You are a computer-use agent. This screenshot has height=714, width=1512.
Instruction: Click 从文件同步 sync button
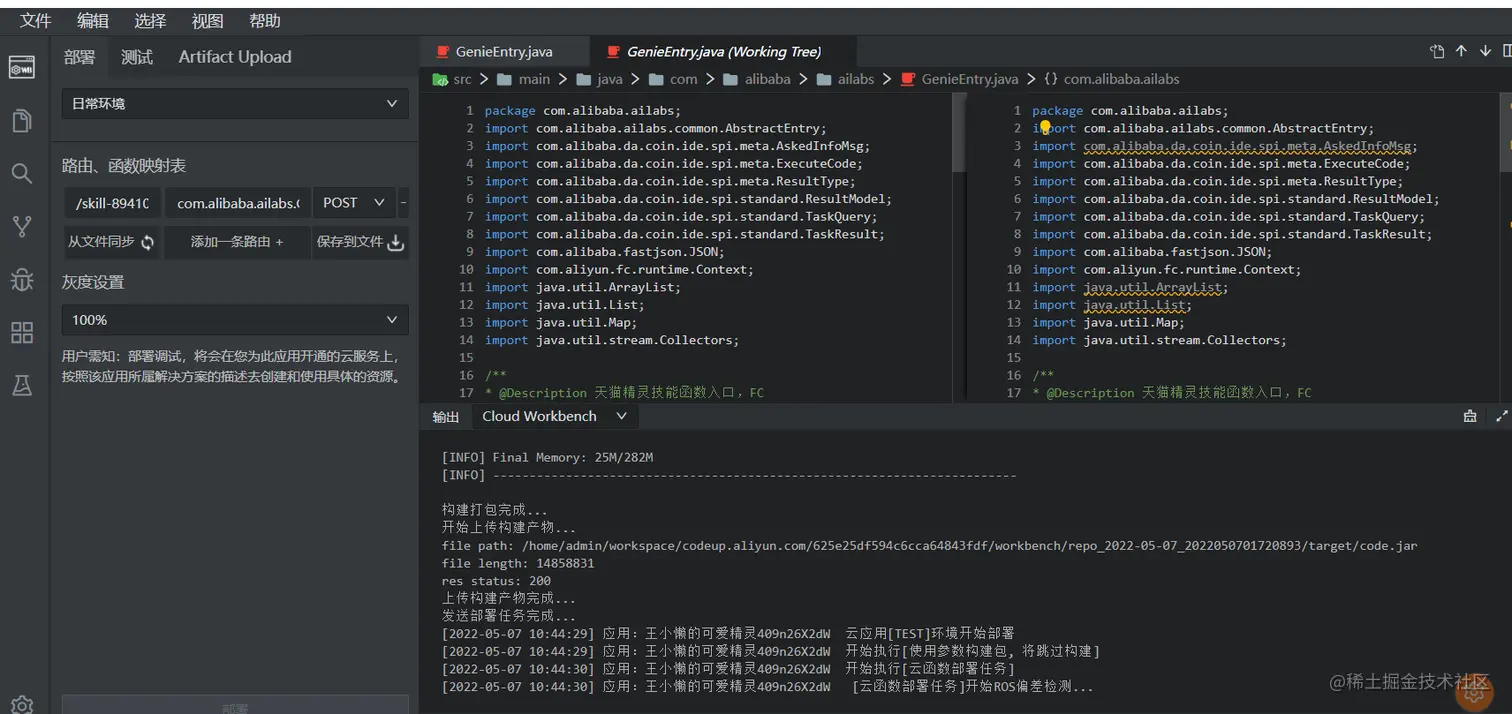click(x=111, y=242)
